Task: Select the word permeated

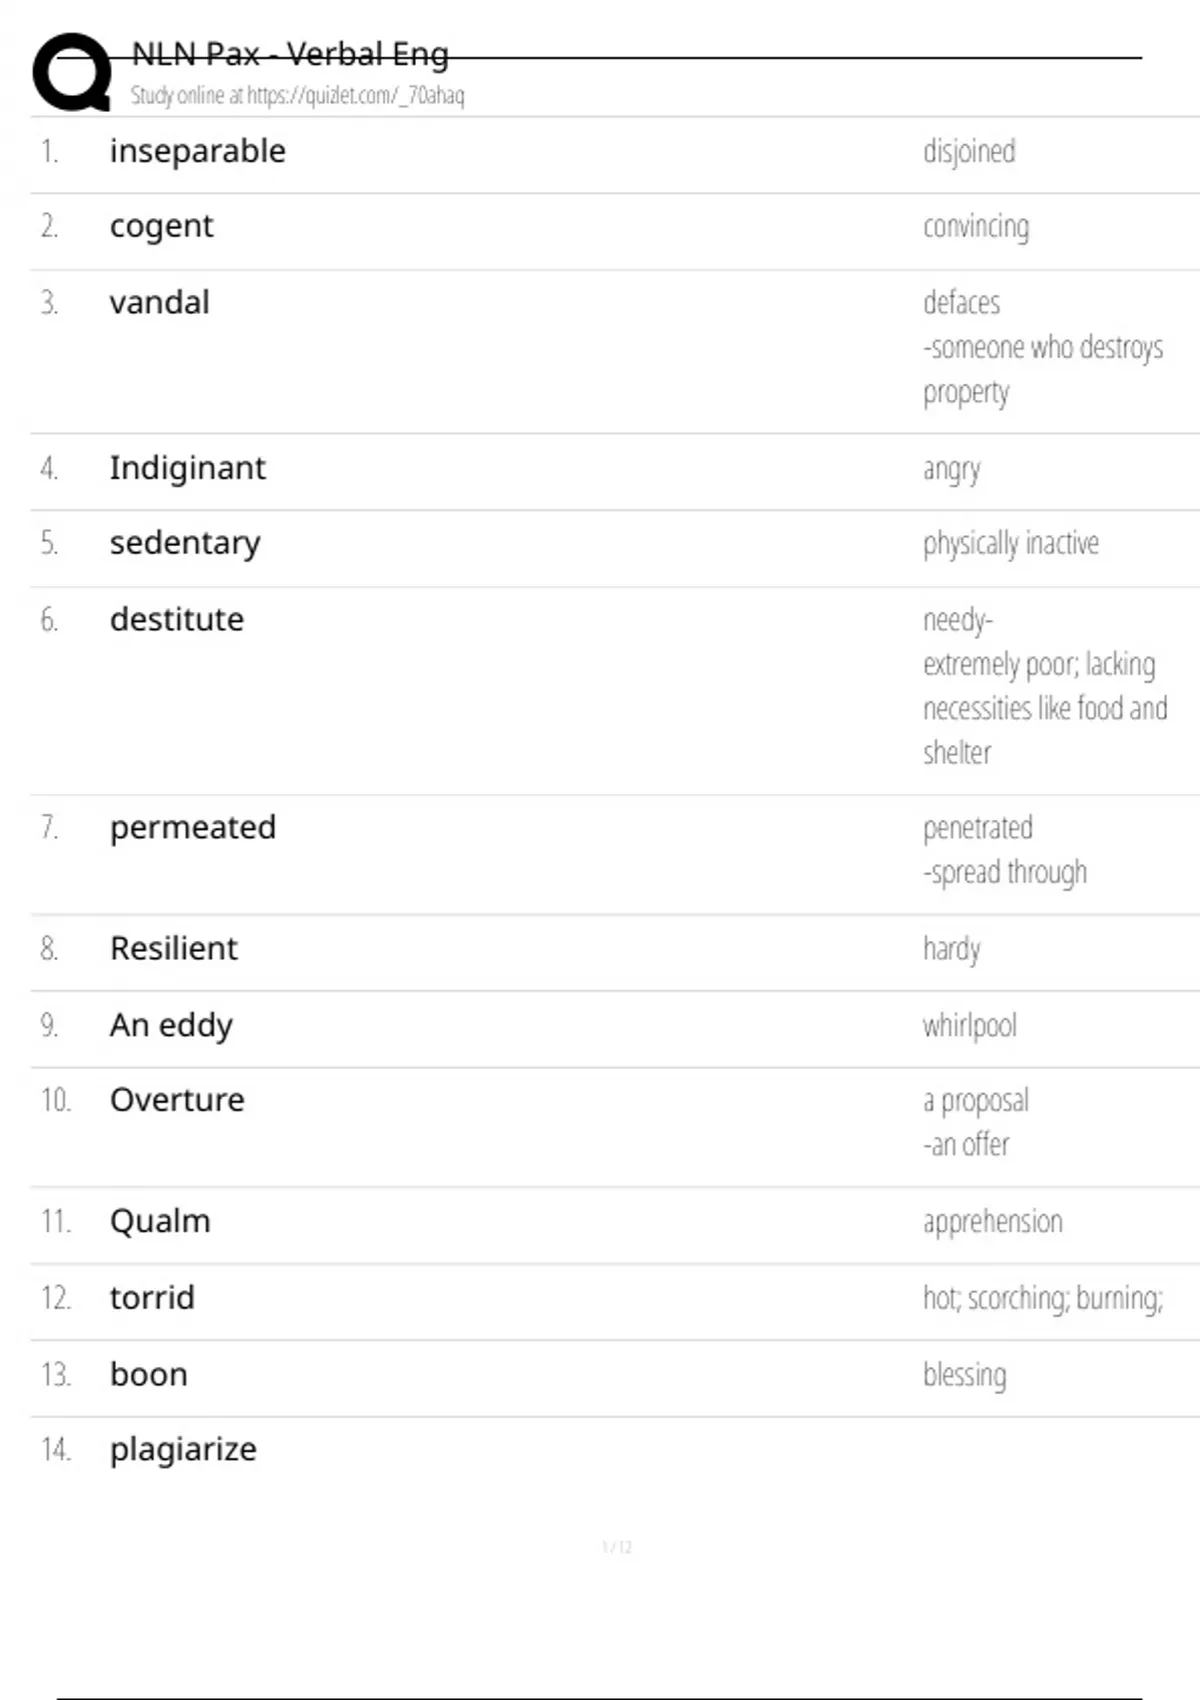Action: (193, 828)
